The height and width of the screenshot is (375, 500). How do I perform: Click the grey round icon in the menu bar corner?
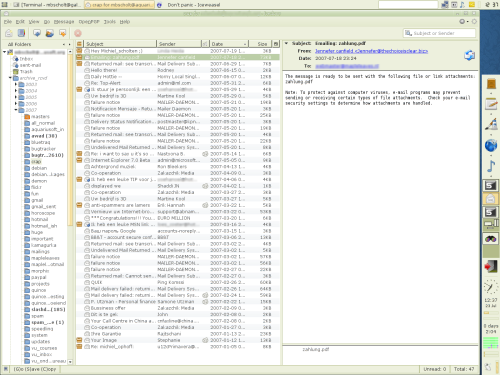coord(462,21)
